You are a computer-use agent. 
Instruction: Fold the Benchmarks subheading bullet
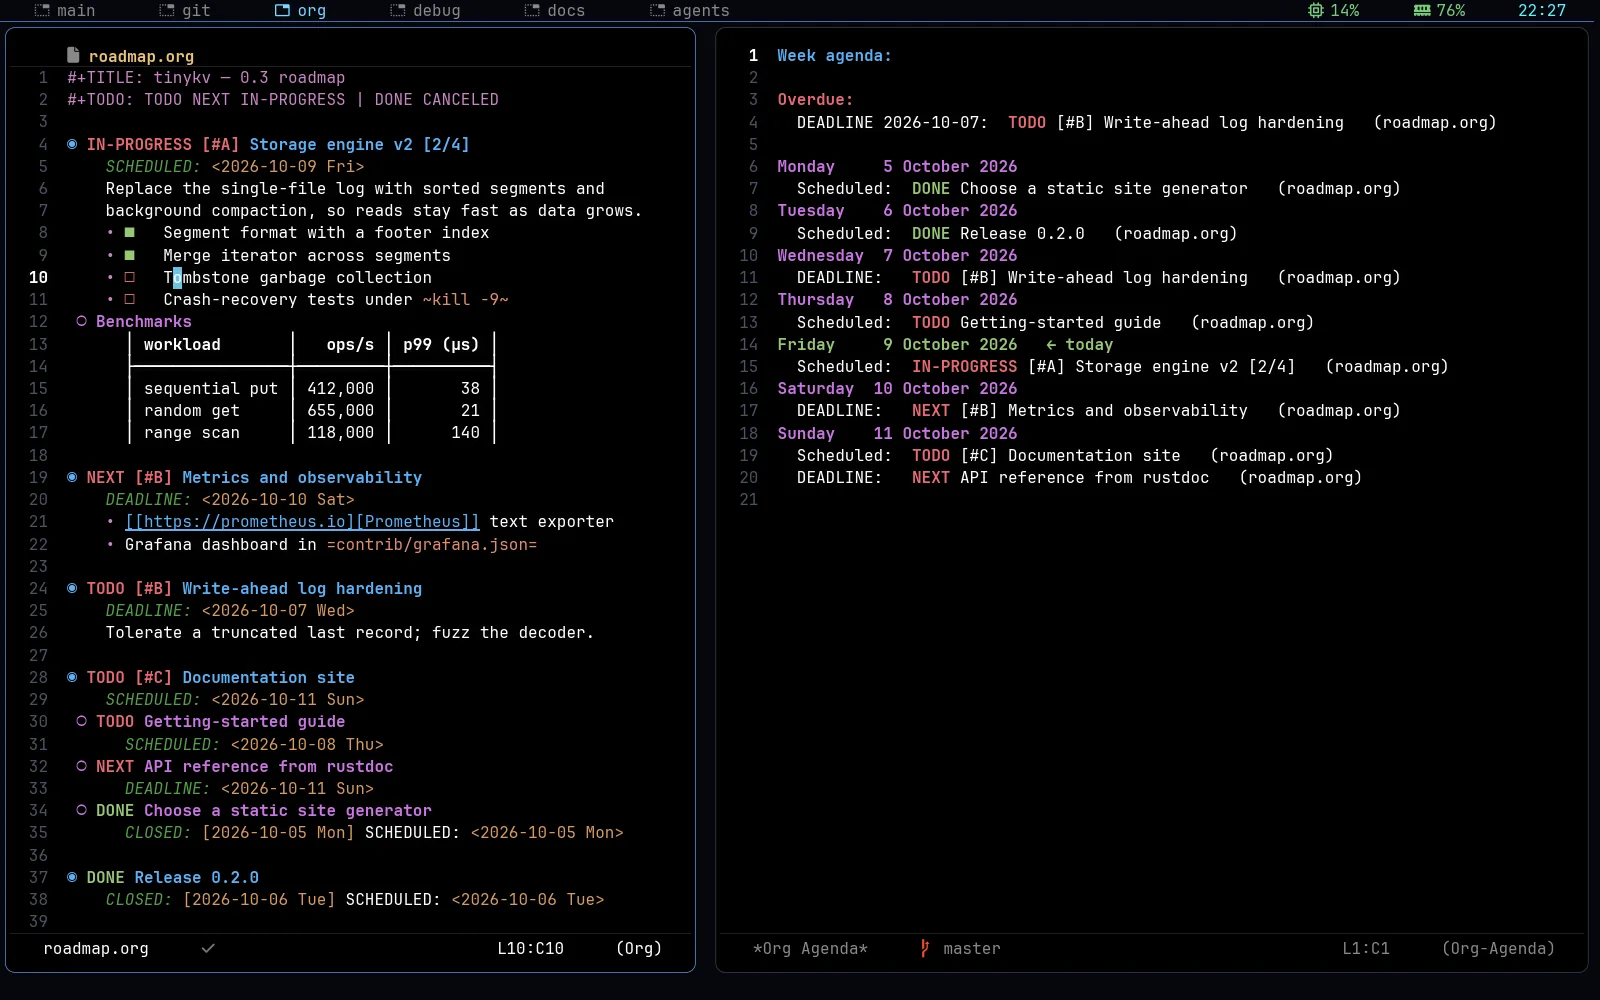pyautogui.click(x=82, y=321)
